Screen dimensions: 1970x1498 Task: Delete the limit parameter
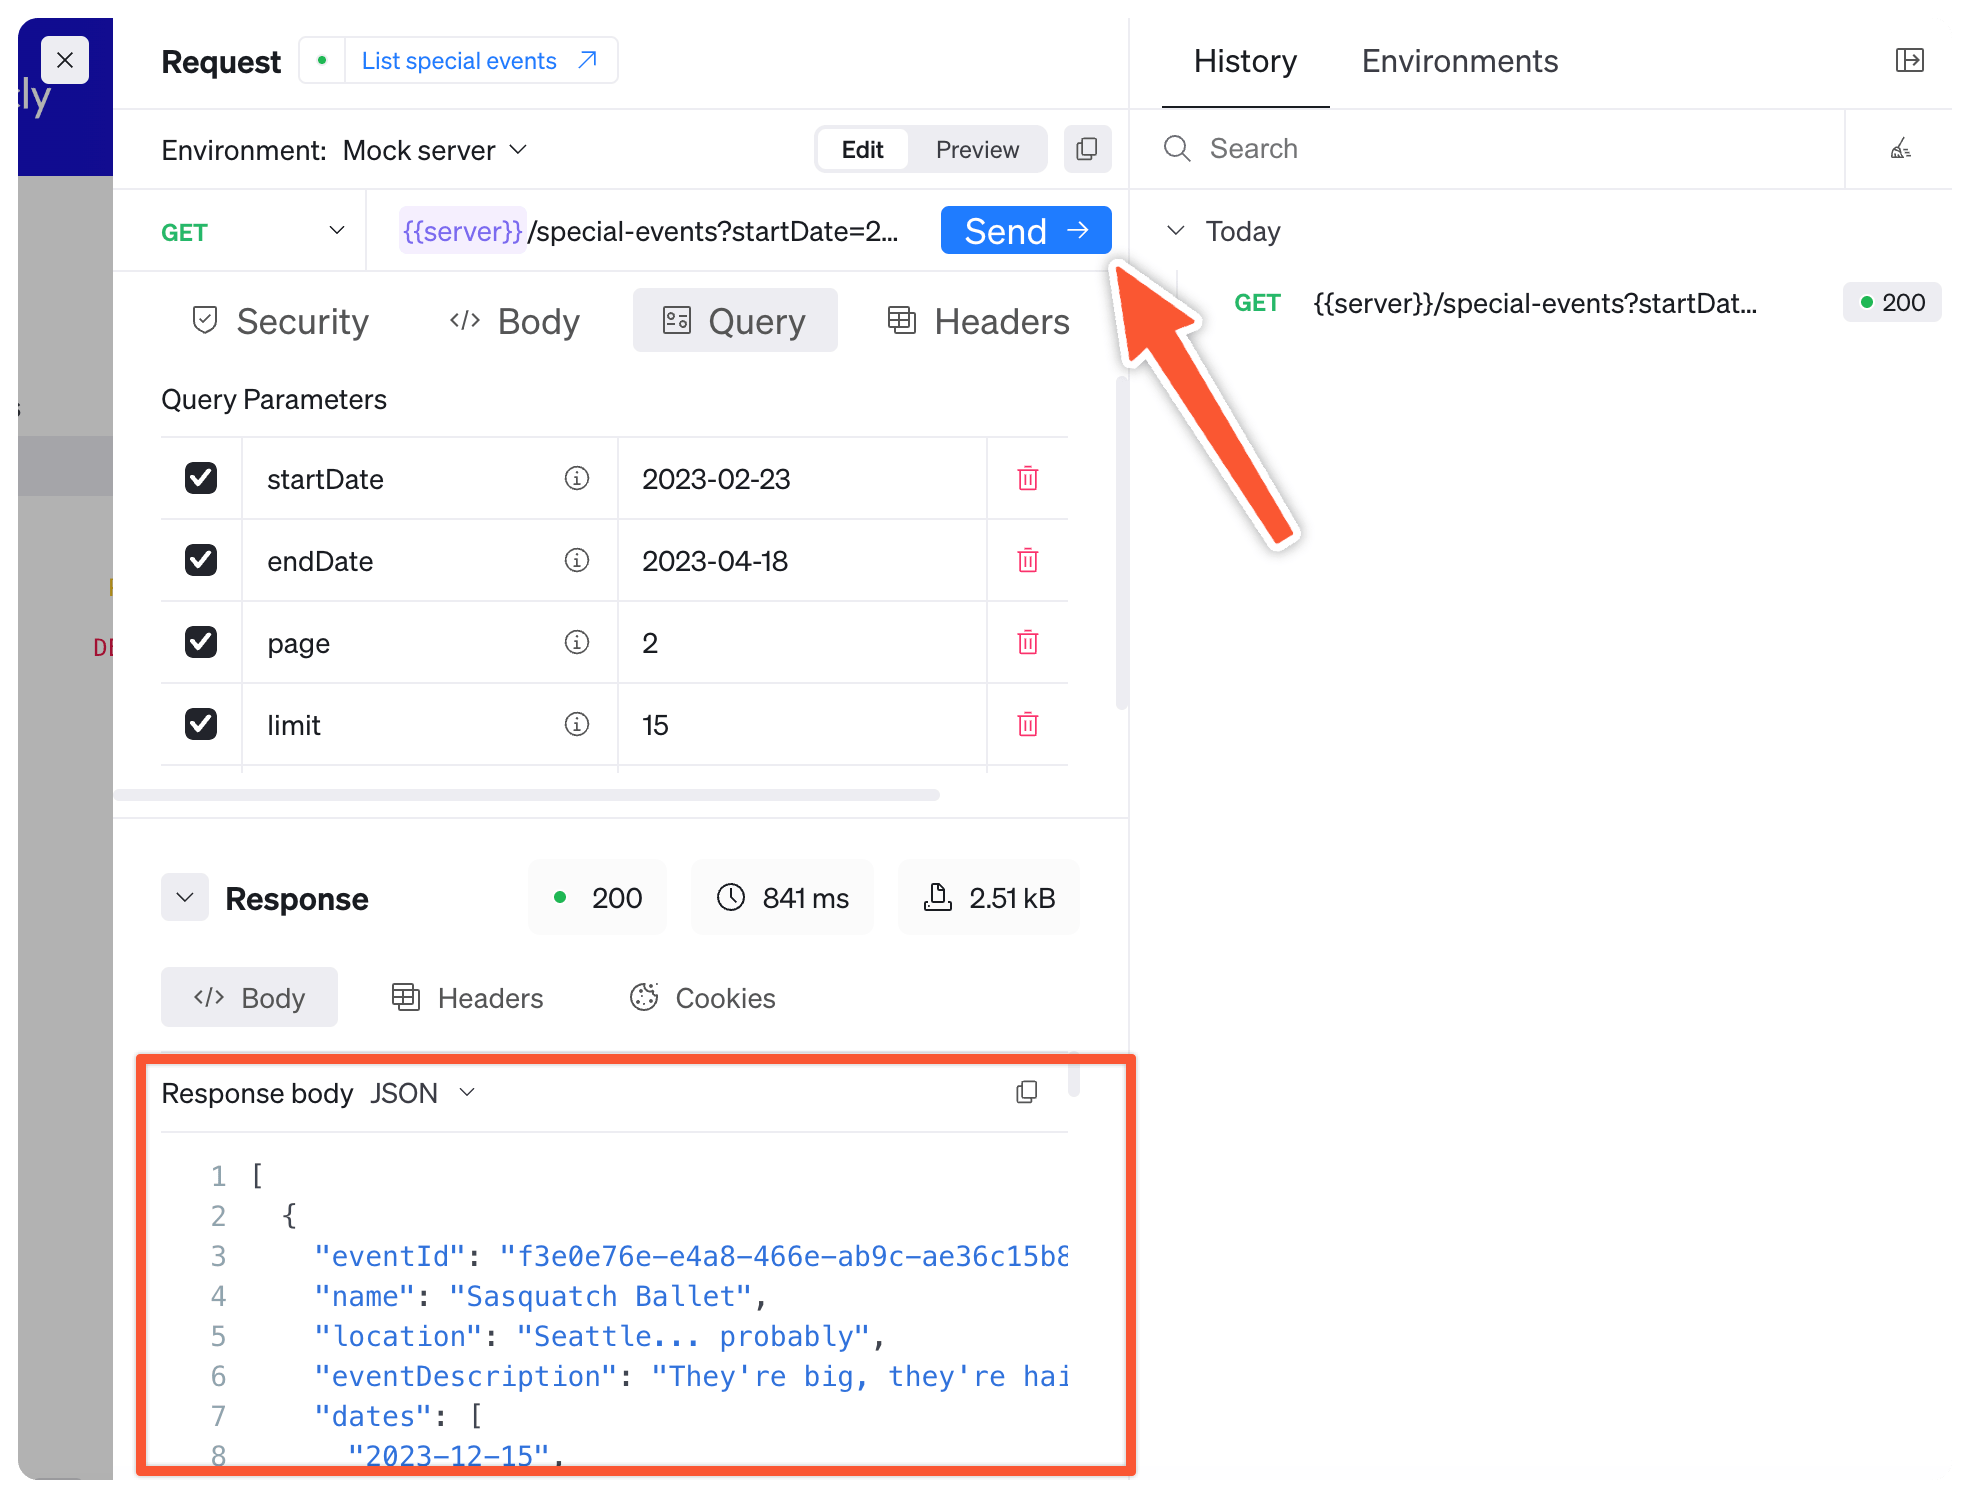1028,724
